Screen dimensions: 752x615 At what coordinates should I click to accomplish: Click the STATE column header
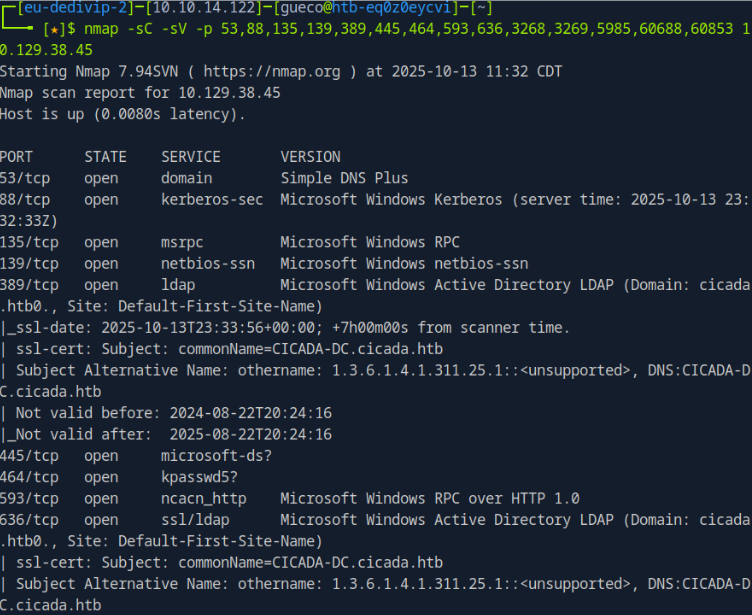[105, 157]
